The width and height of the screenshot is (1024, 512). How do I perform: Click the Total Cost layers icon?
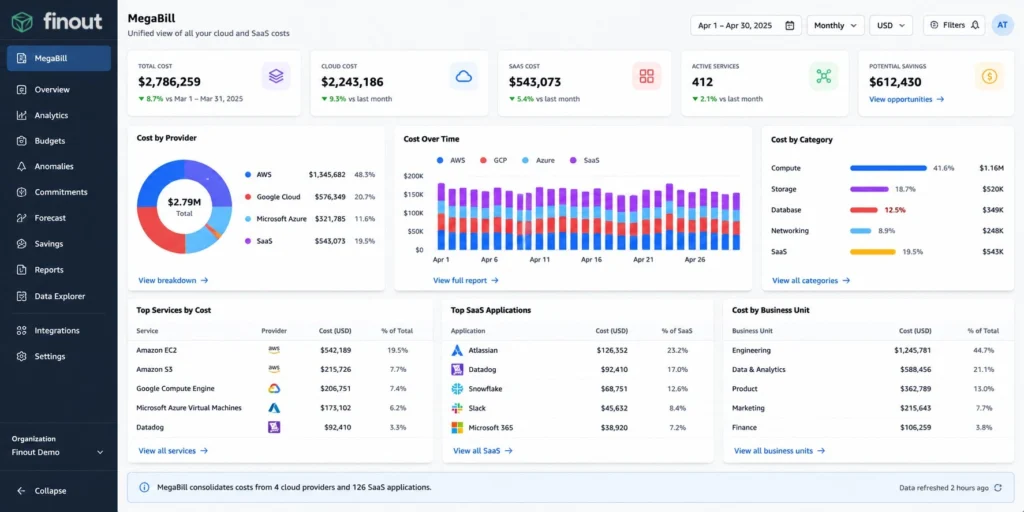point(276,76)
